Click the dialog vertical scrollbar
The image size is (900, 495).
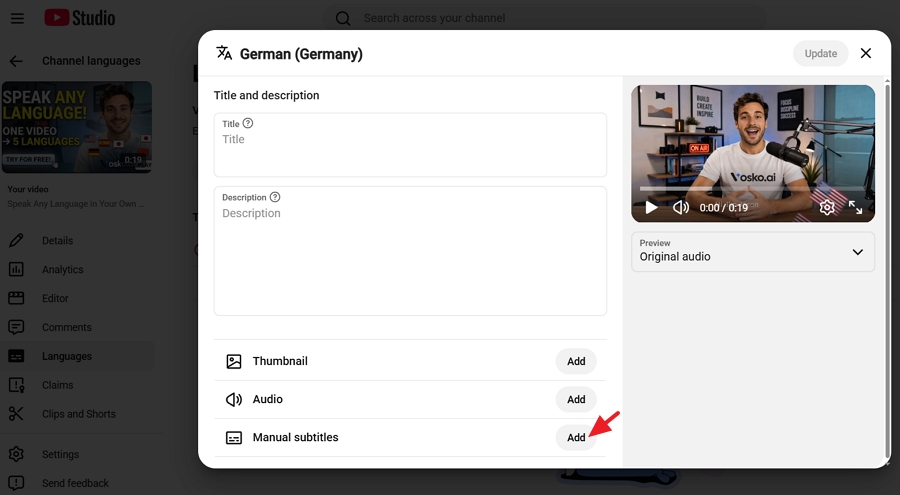887,270
